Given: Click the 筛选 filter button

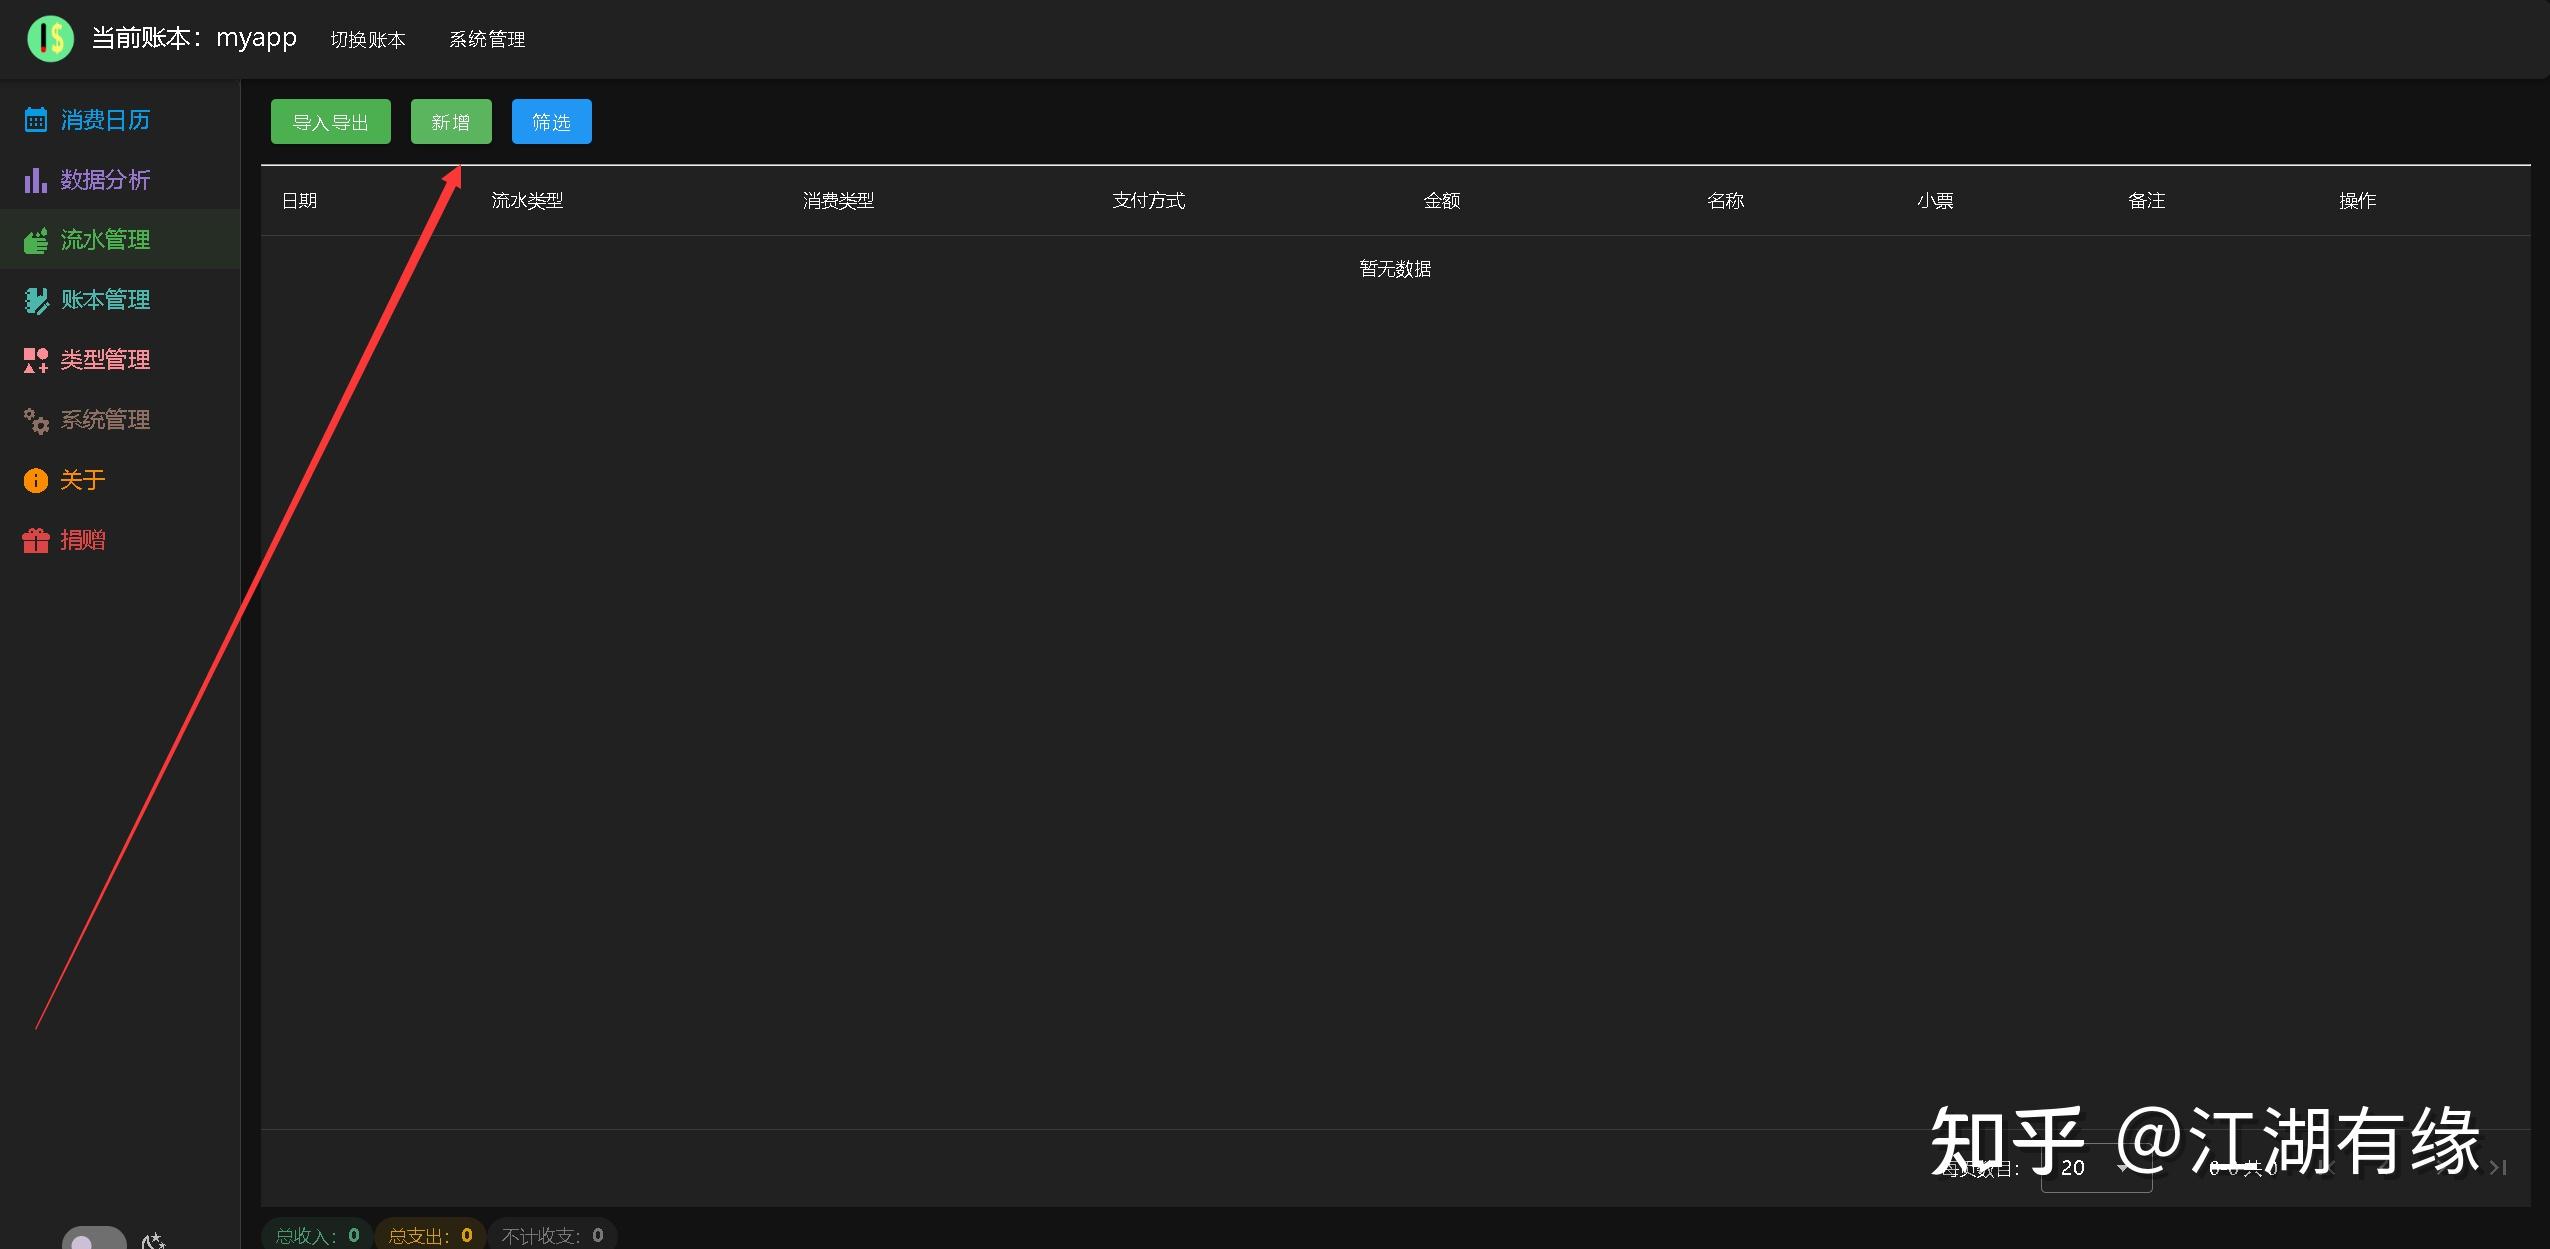Looking at the screenshot, I should 550,121.
